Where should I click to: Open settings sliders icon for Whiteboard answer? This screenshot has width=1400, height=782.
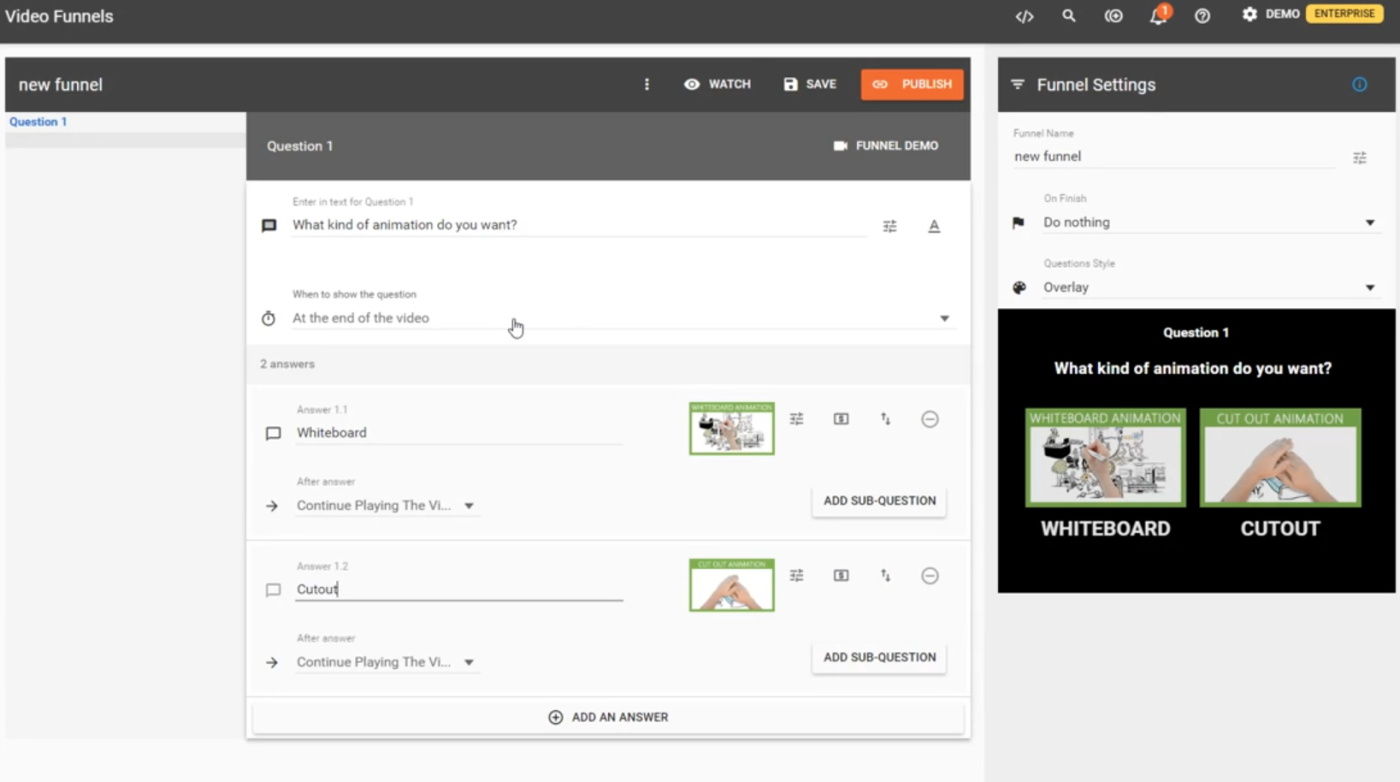tap(796, 419)
